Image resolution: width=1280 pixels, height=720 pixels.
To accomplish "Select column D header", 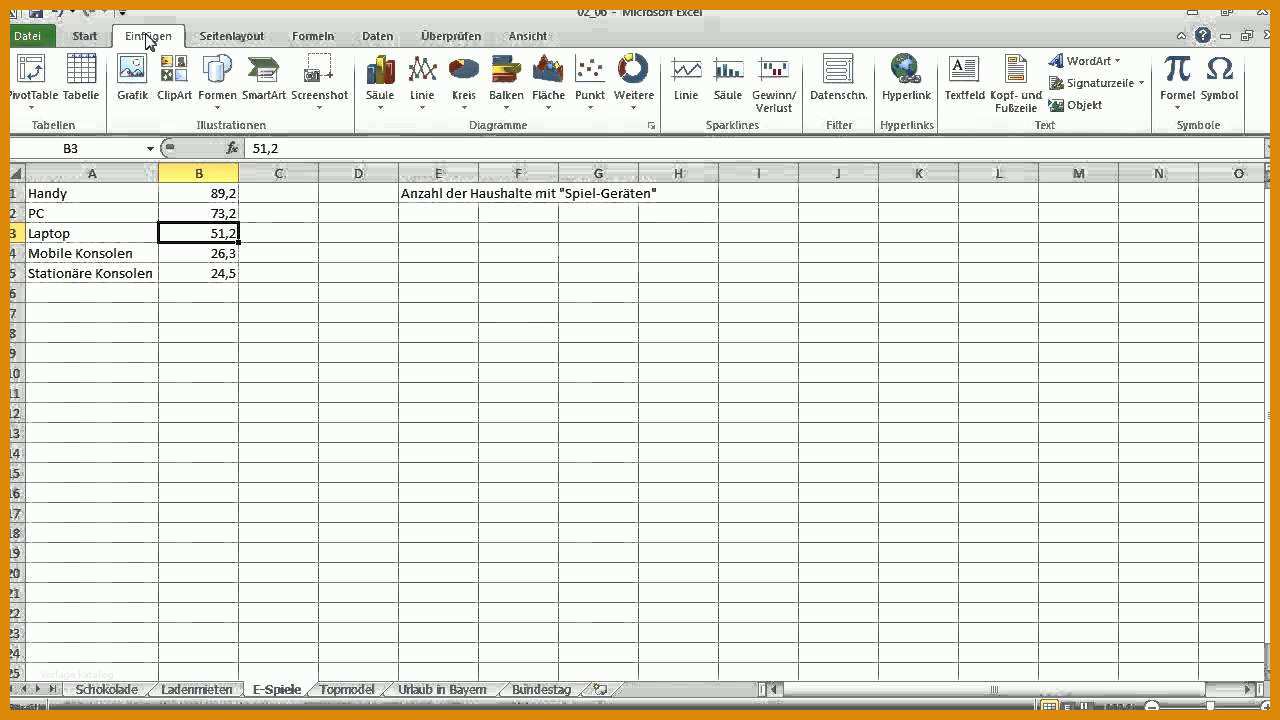I will [358, 174].
